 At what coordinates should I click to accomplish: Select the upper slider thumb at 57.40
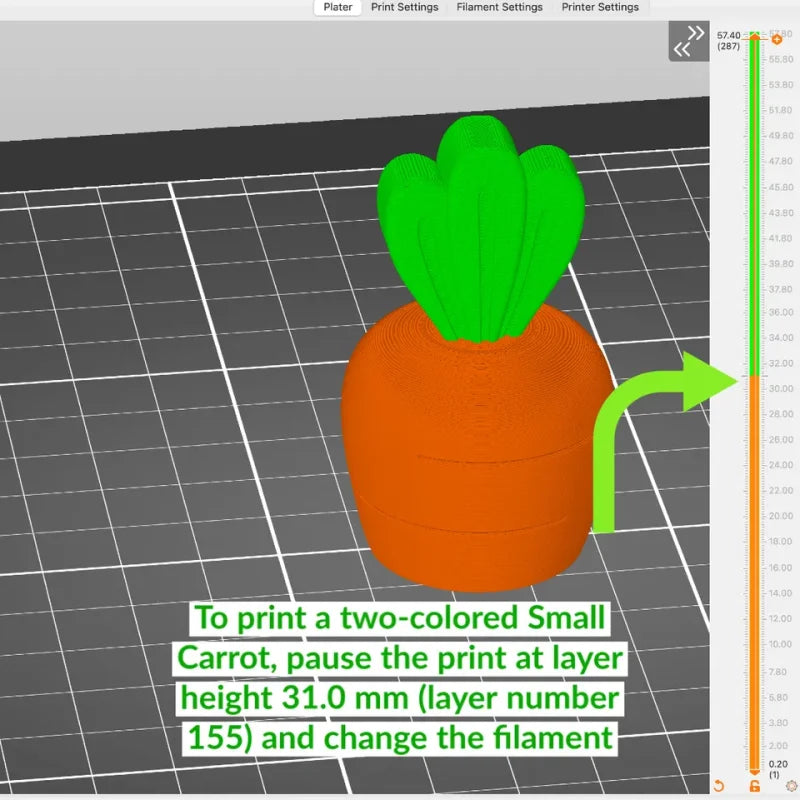pos(755,36)
